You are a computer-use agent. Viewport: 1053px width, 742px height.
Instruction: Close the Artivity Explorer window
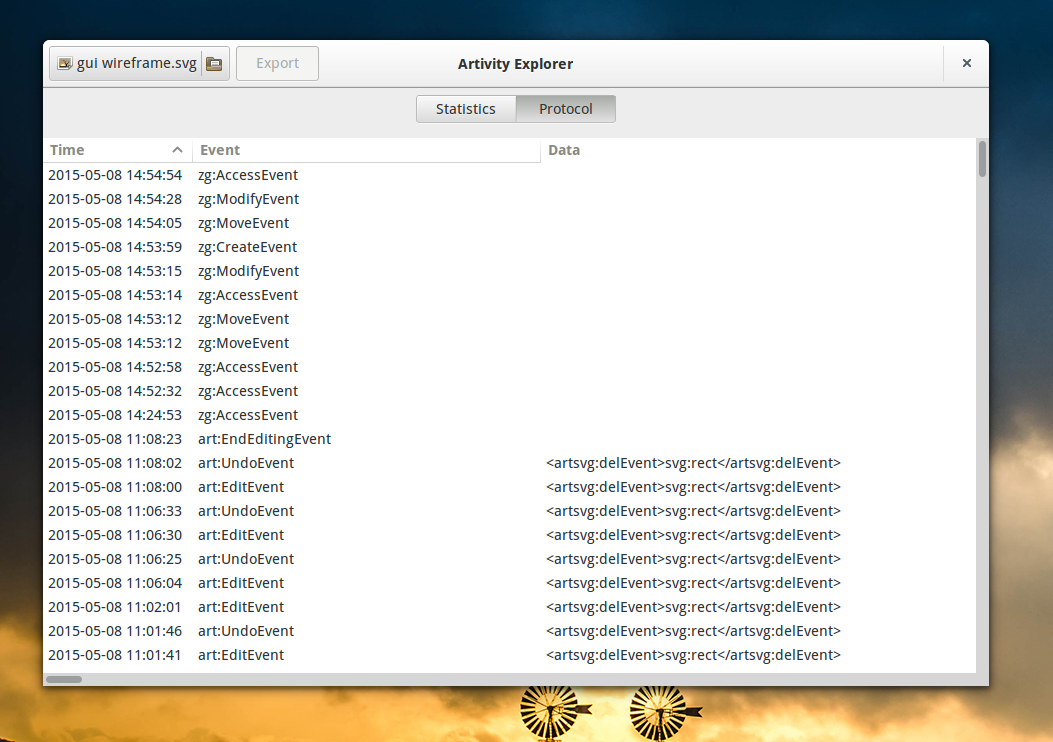click(x=966, y=63)
